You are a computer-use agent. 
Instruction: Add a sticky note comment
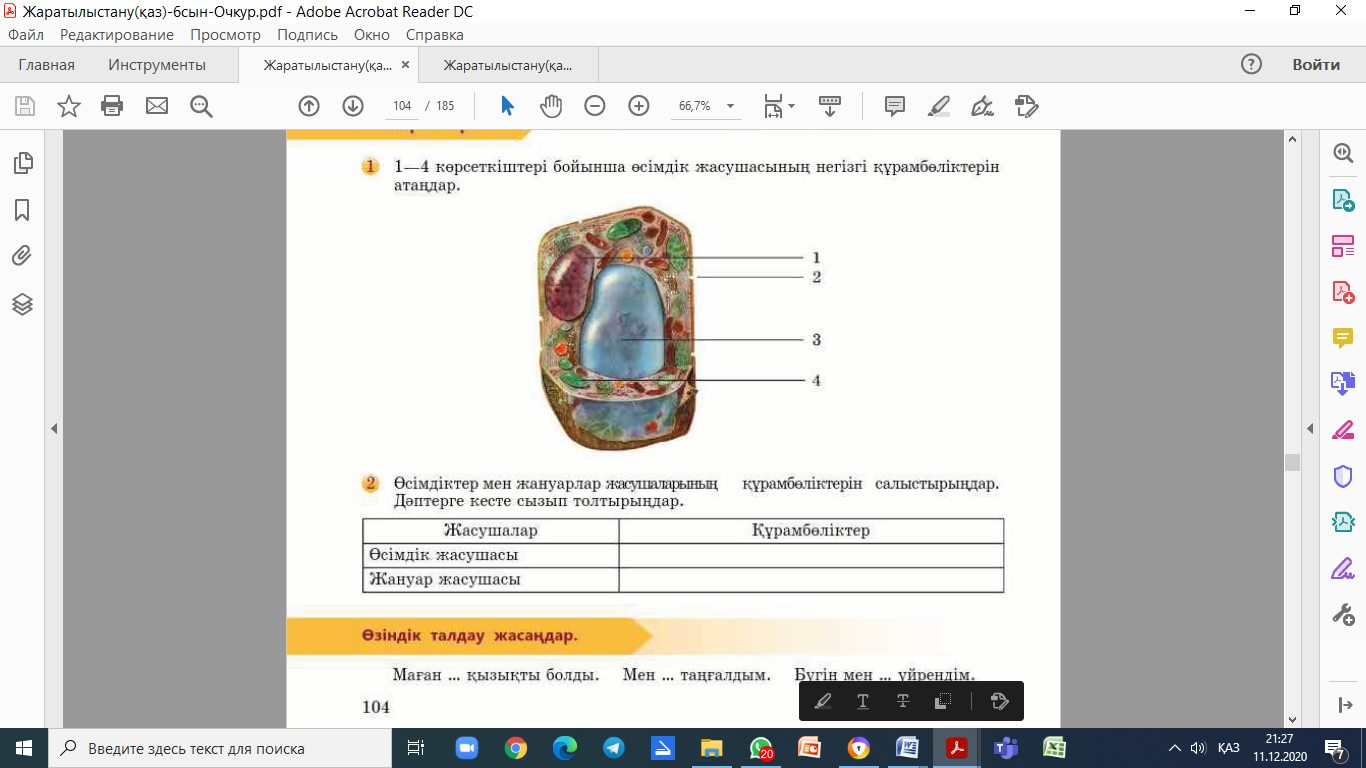point(895,106)
